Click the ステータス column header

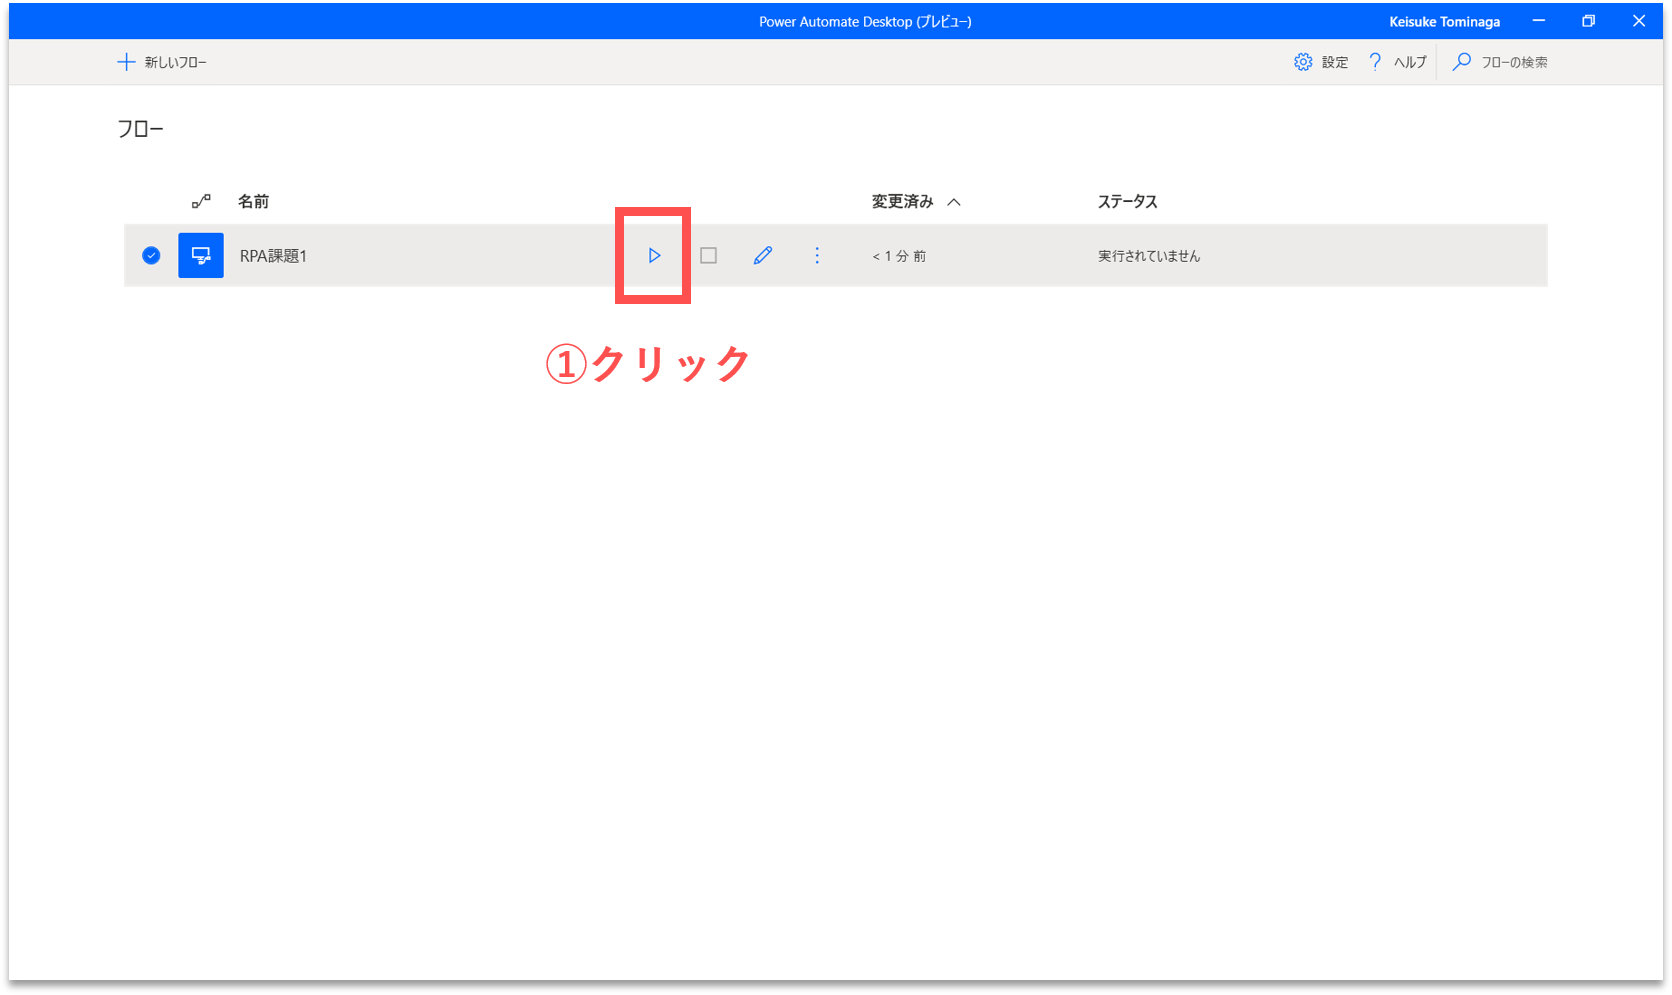[1127, 202]
